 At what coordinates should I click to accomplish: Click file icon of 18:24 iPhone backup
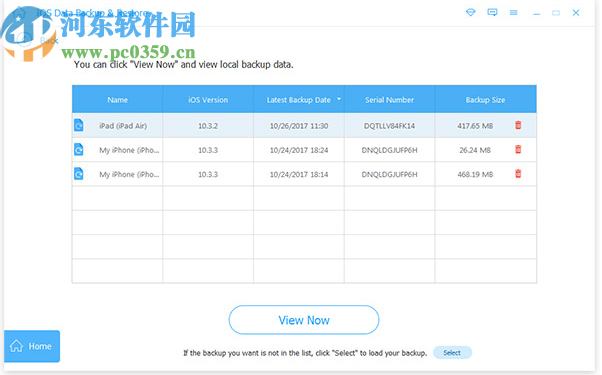tap(79, 149)
